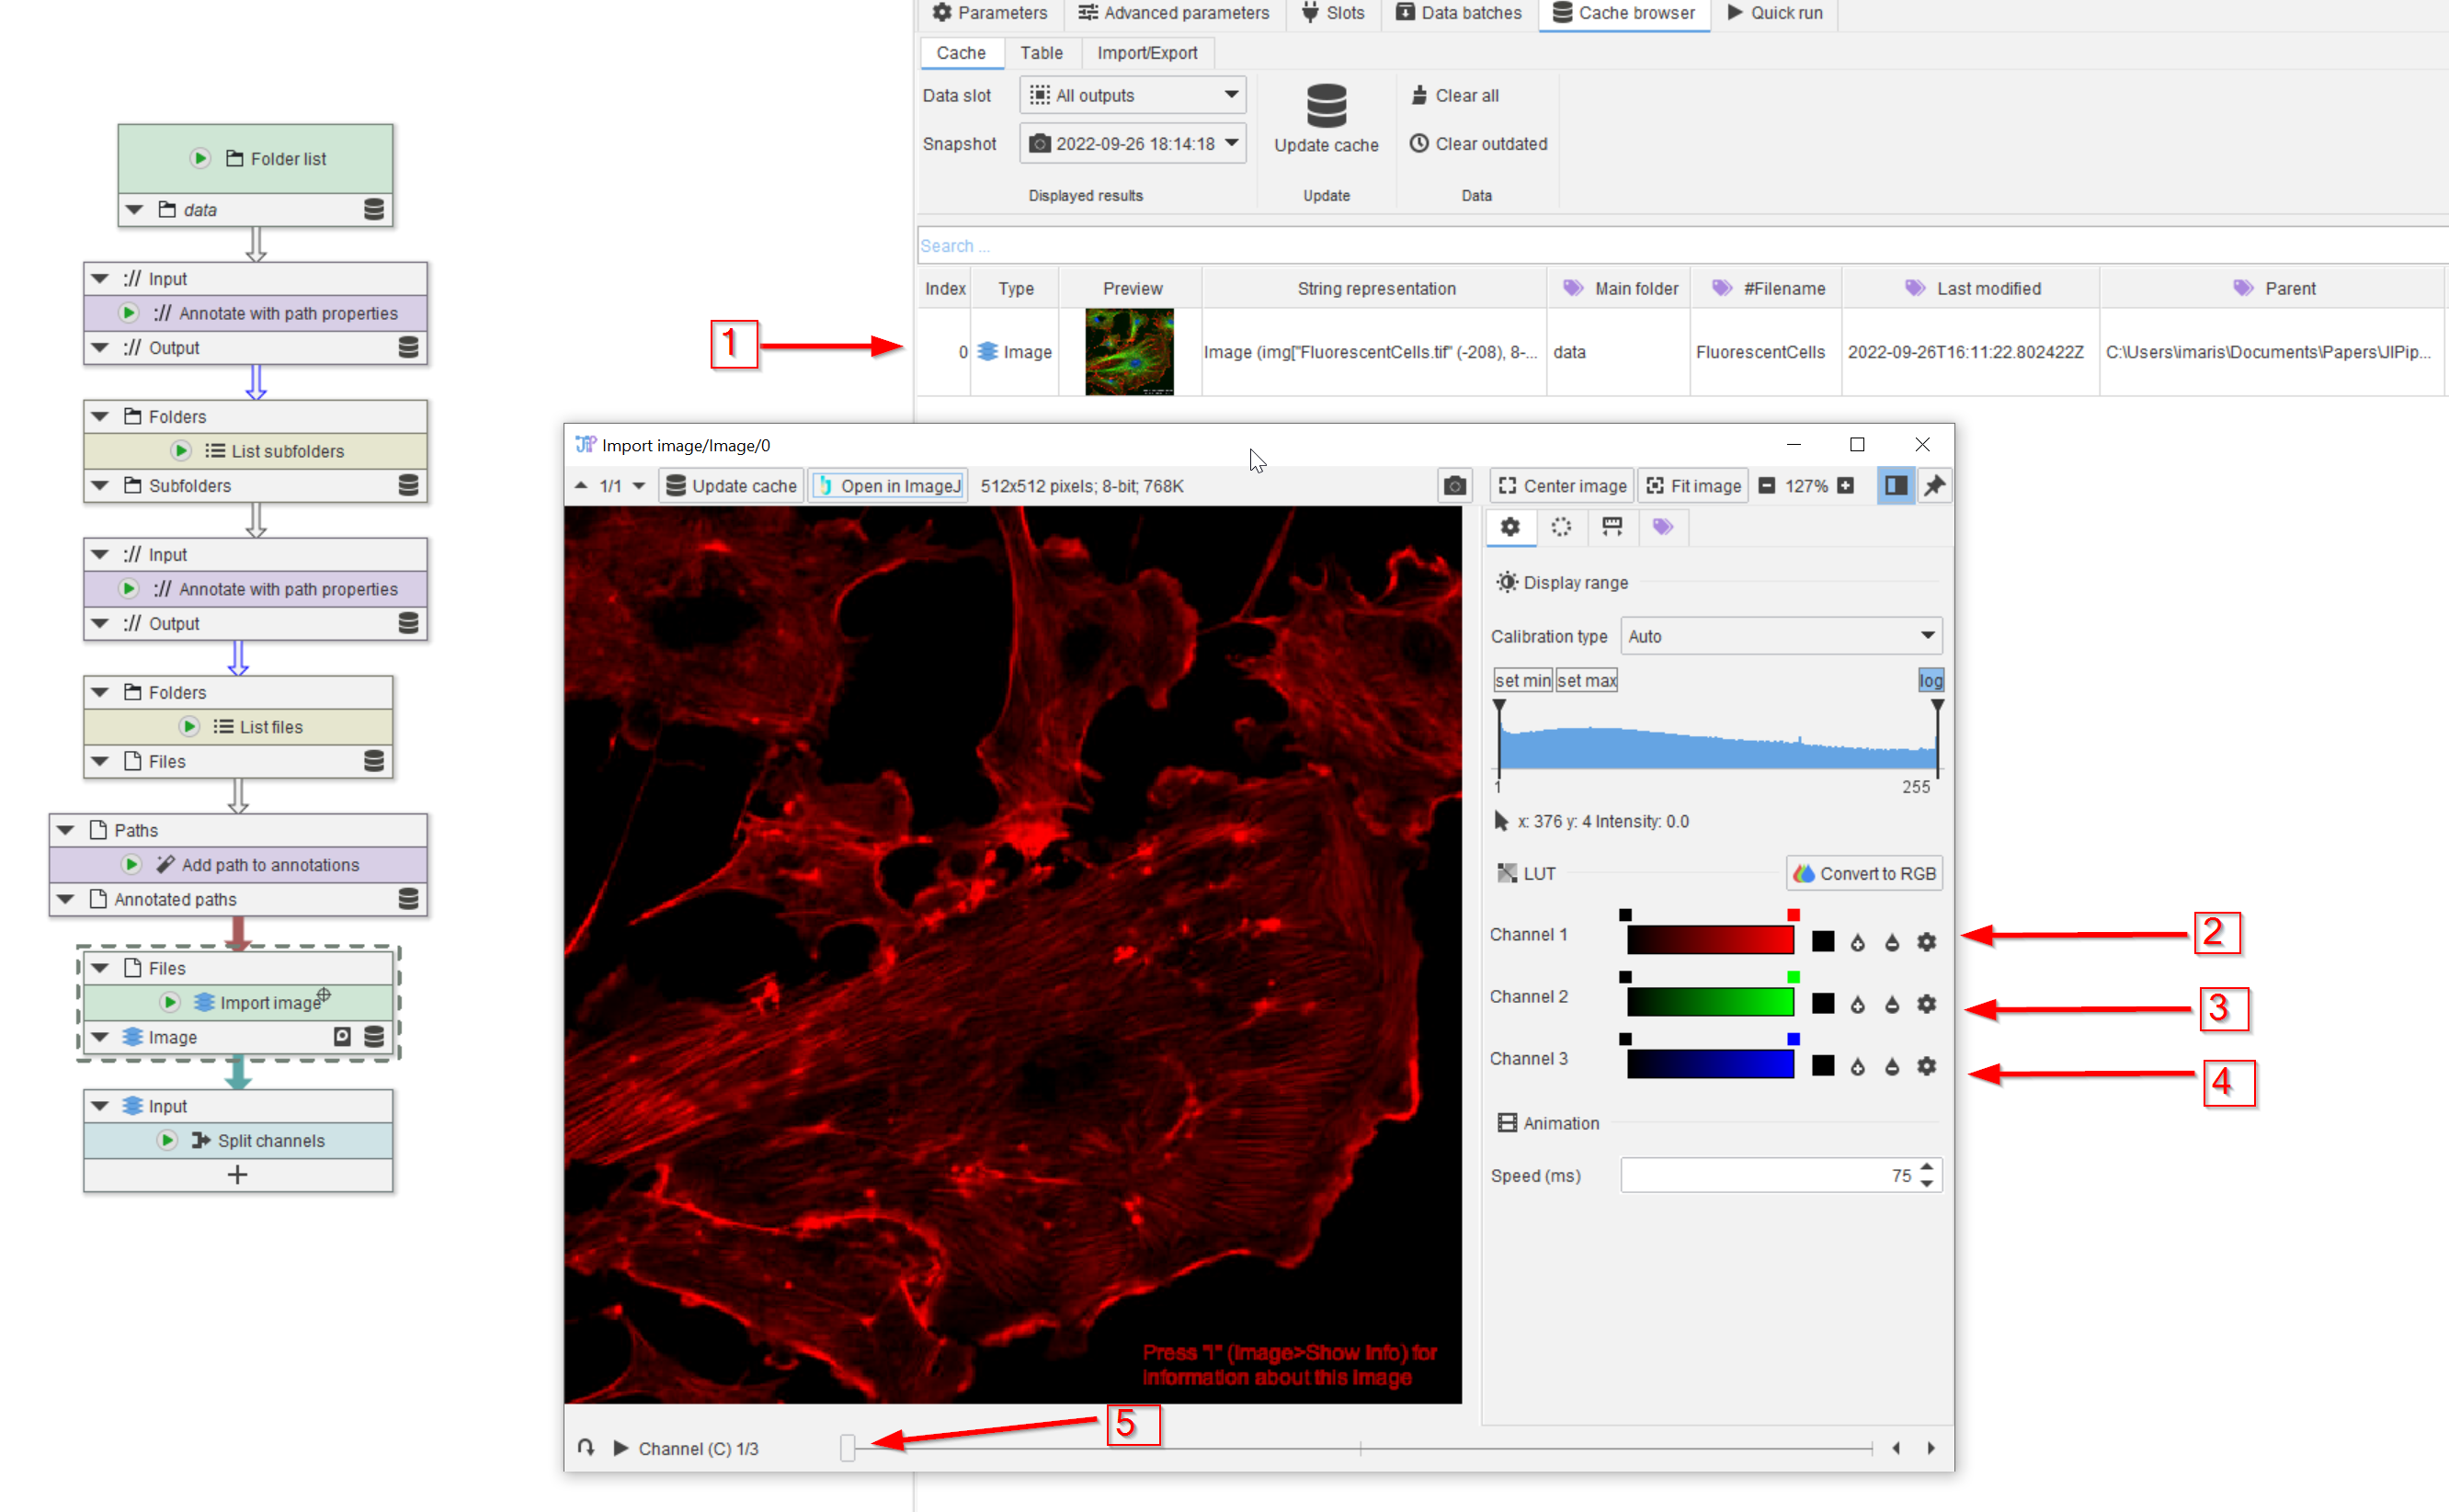Click zoom out minus icon next to 127%

(x=1767, y=486)
